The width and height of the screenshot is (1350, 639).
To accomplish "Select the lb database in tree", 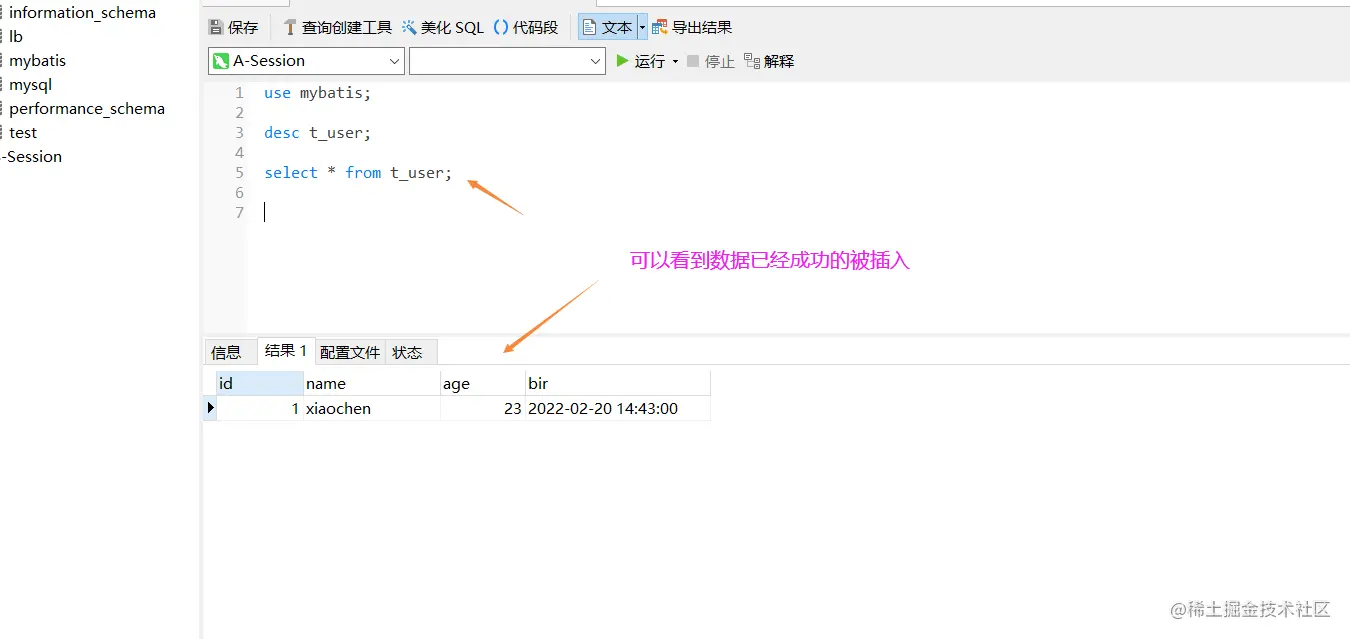I will 16,37.
